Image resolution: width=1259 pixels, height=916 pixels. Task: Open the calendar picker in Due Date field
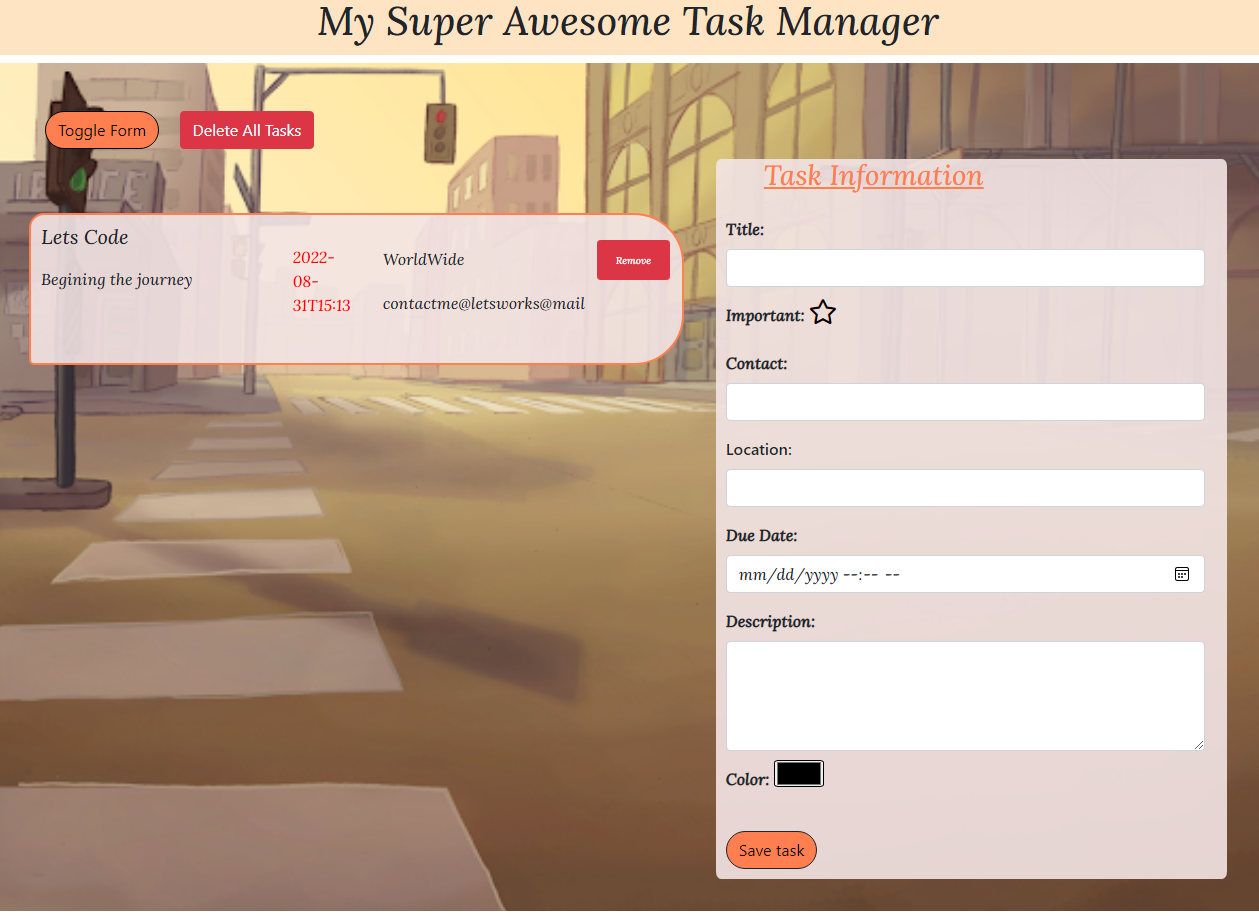tap(1181, 574)
